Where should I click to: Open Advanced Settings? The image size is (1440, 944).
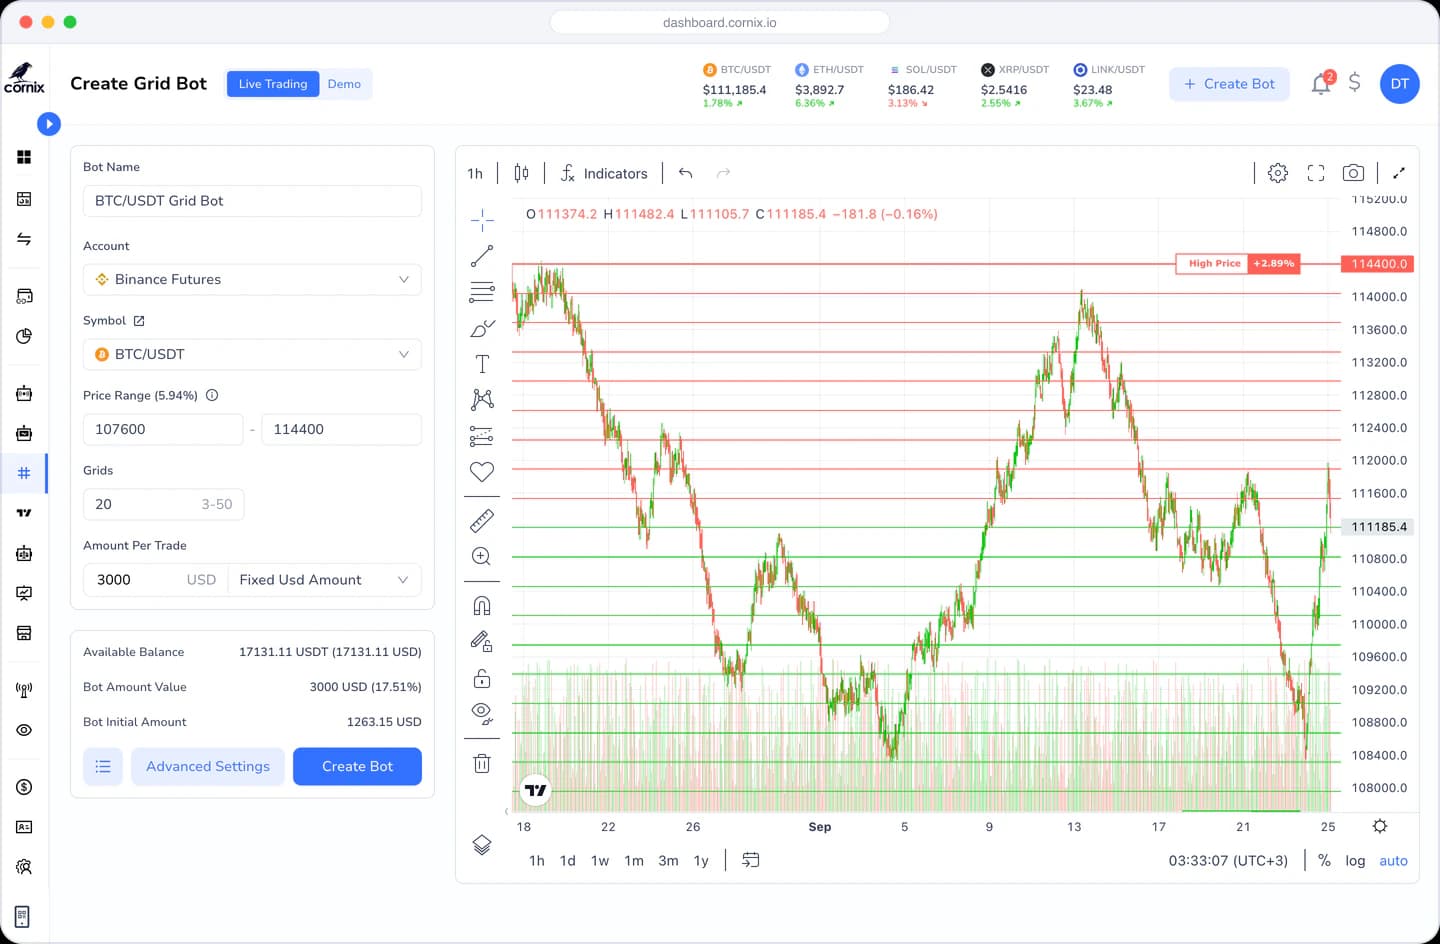pyautogui.click(x=208, y=766)
